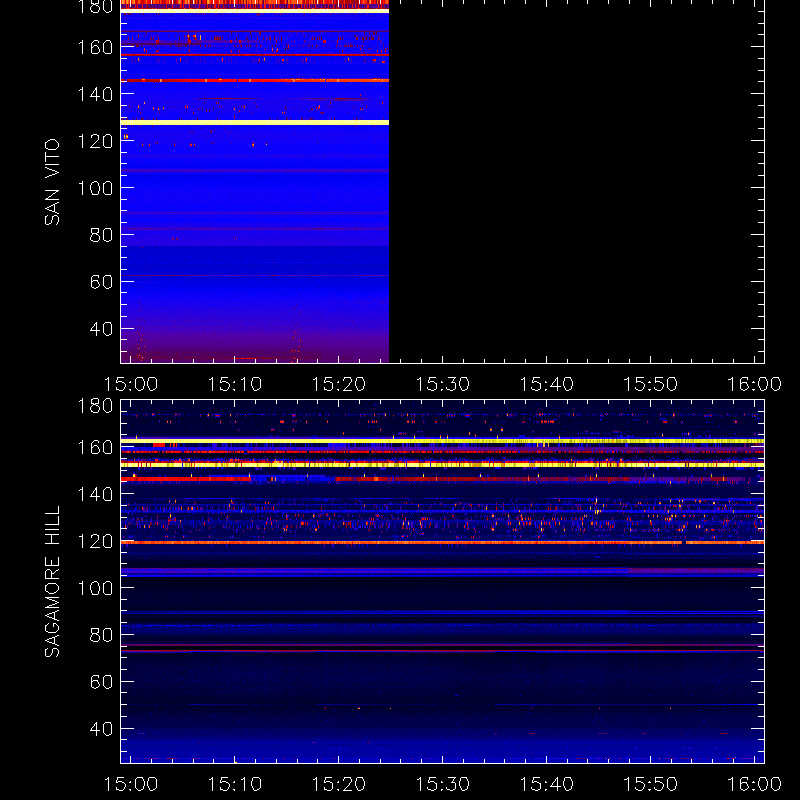The height and width of the screenshot is (800, 800).
Task: Select the 100 tick label on San Vito axis
Action: click(95, 188)
